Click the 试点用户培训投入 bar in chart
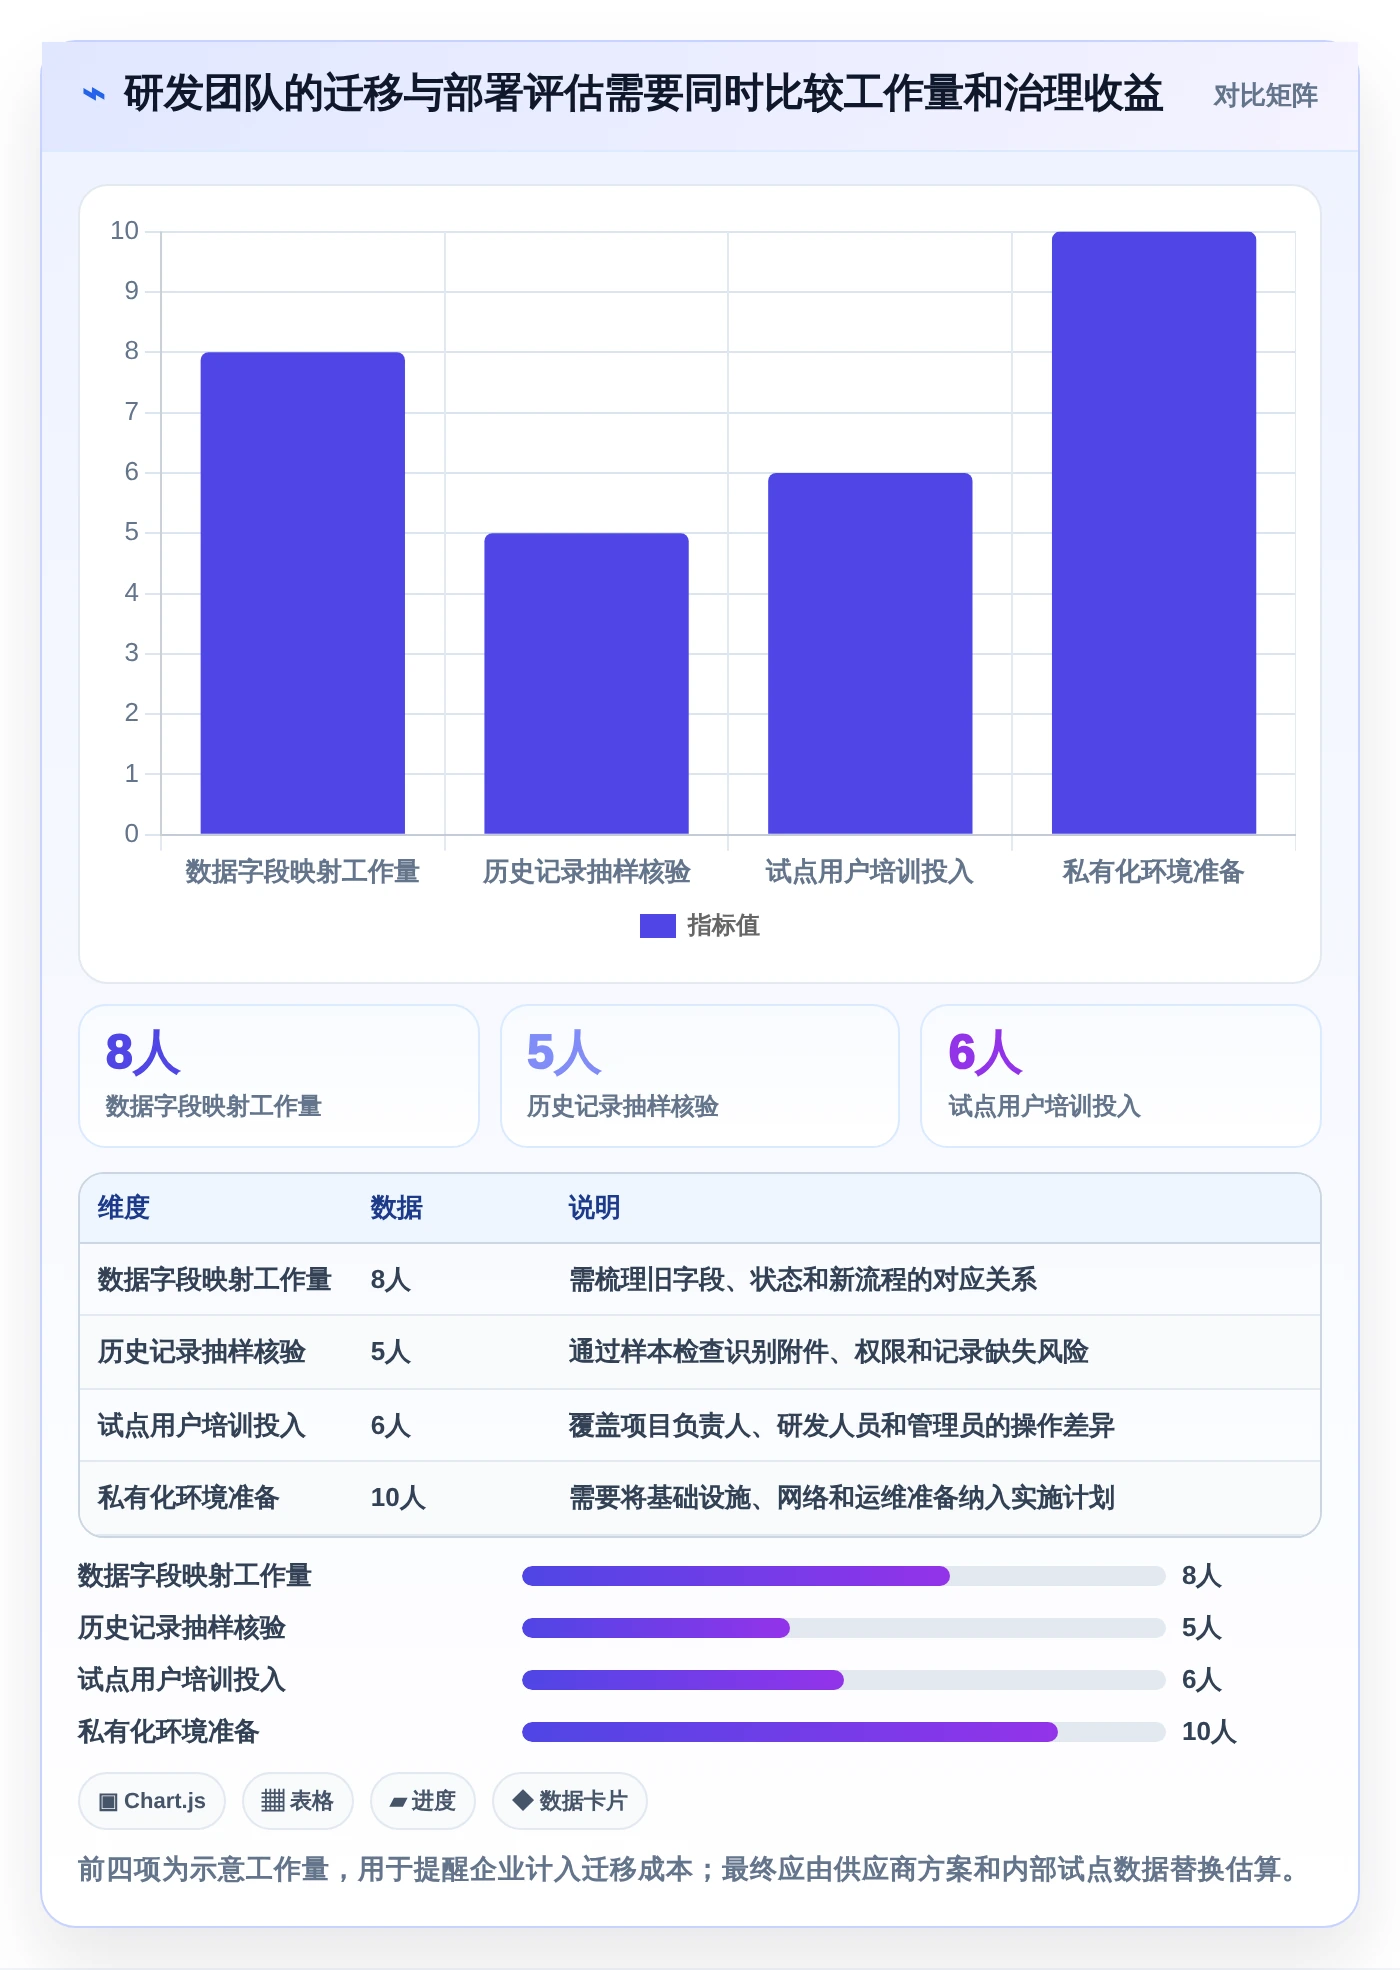 tap(870, 653)
